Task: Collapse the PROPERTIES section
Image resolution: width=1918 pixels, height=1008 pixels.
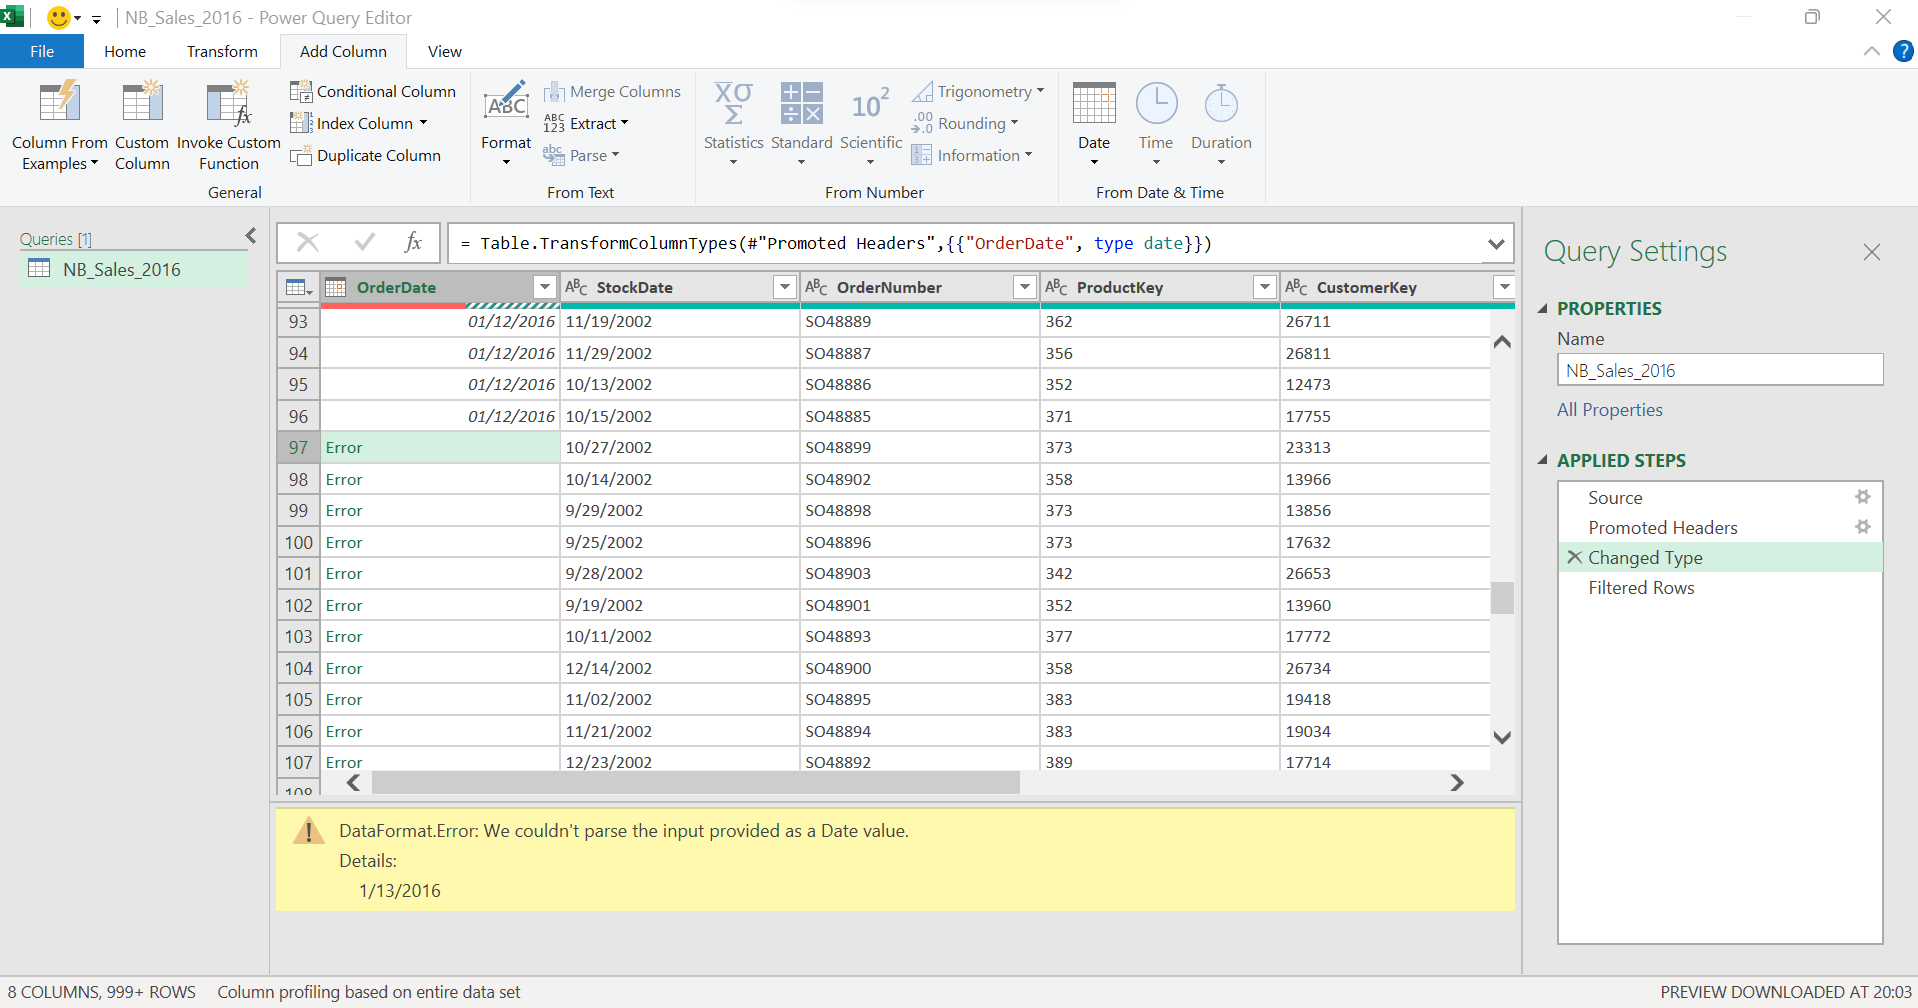Action: point(1542,309)
